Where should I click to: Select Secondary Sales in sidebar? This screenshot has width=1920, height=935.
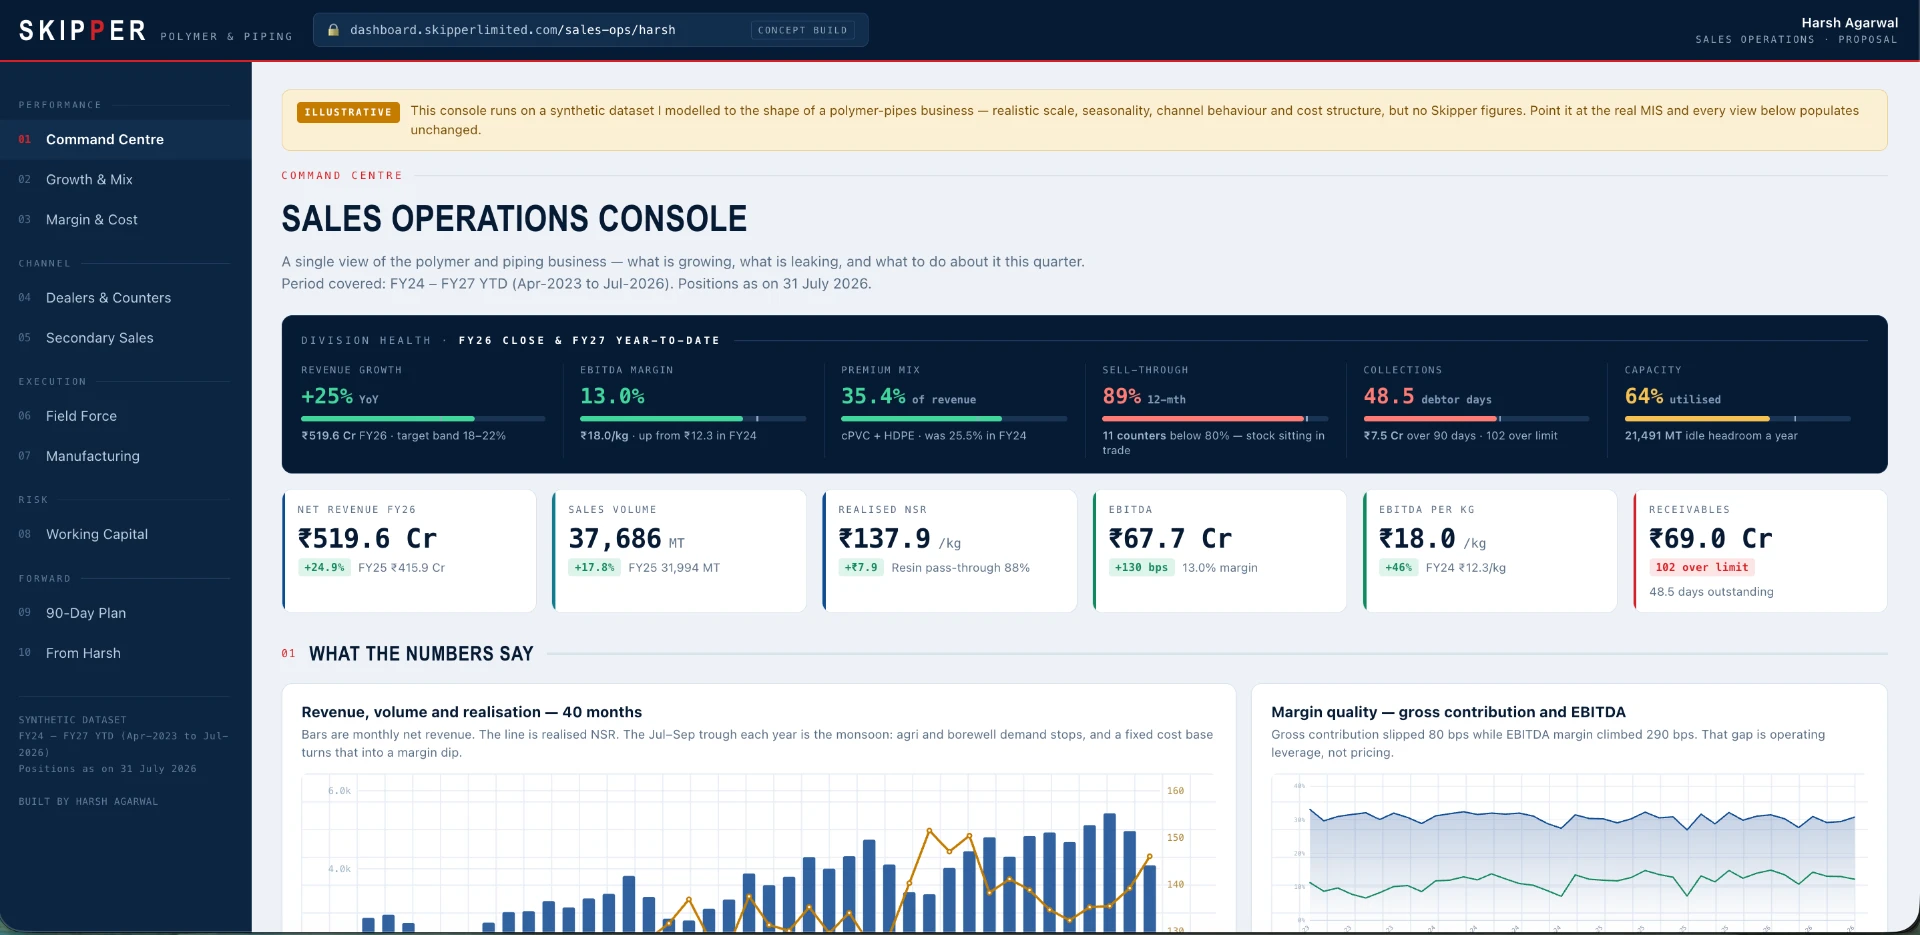pyautogui.click(x=126, y=338)
